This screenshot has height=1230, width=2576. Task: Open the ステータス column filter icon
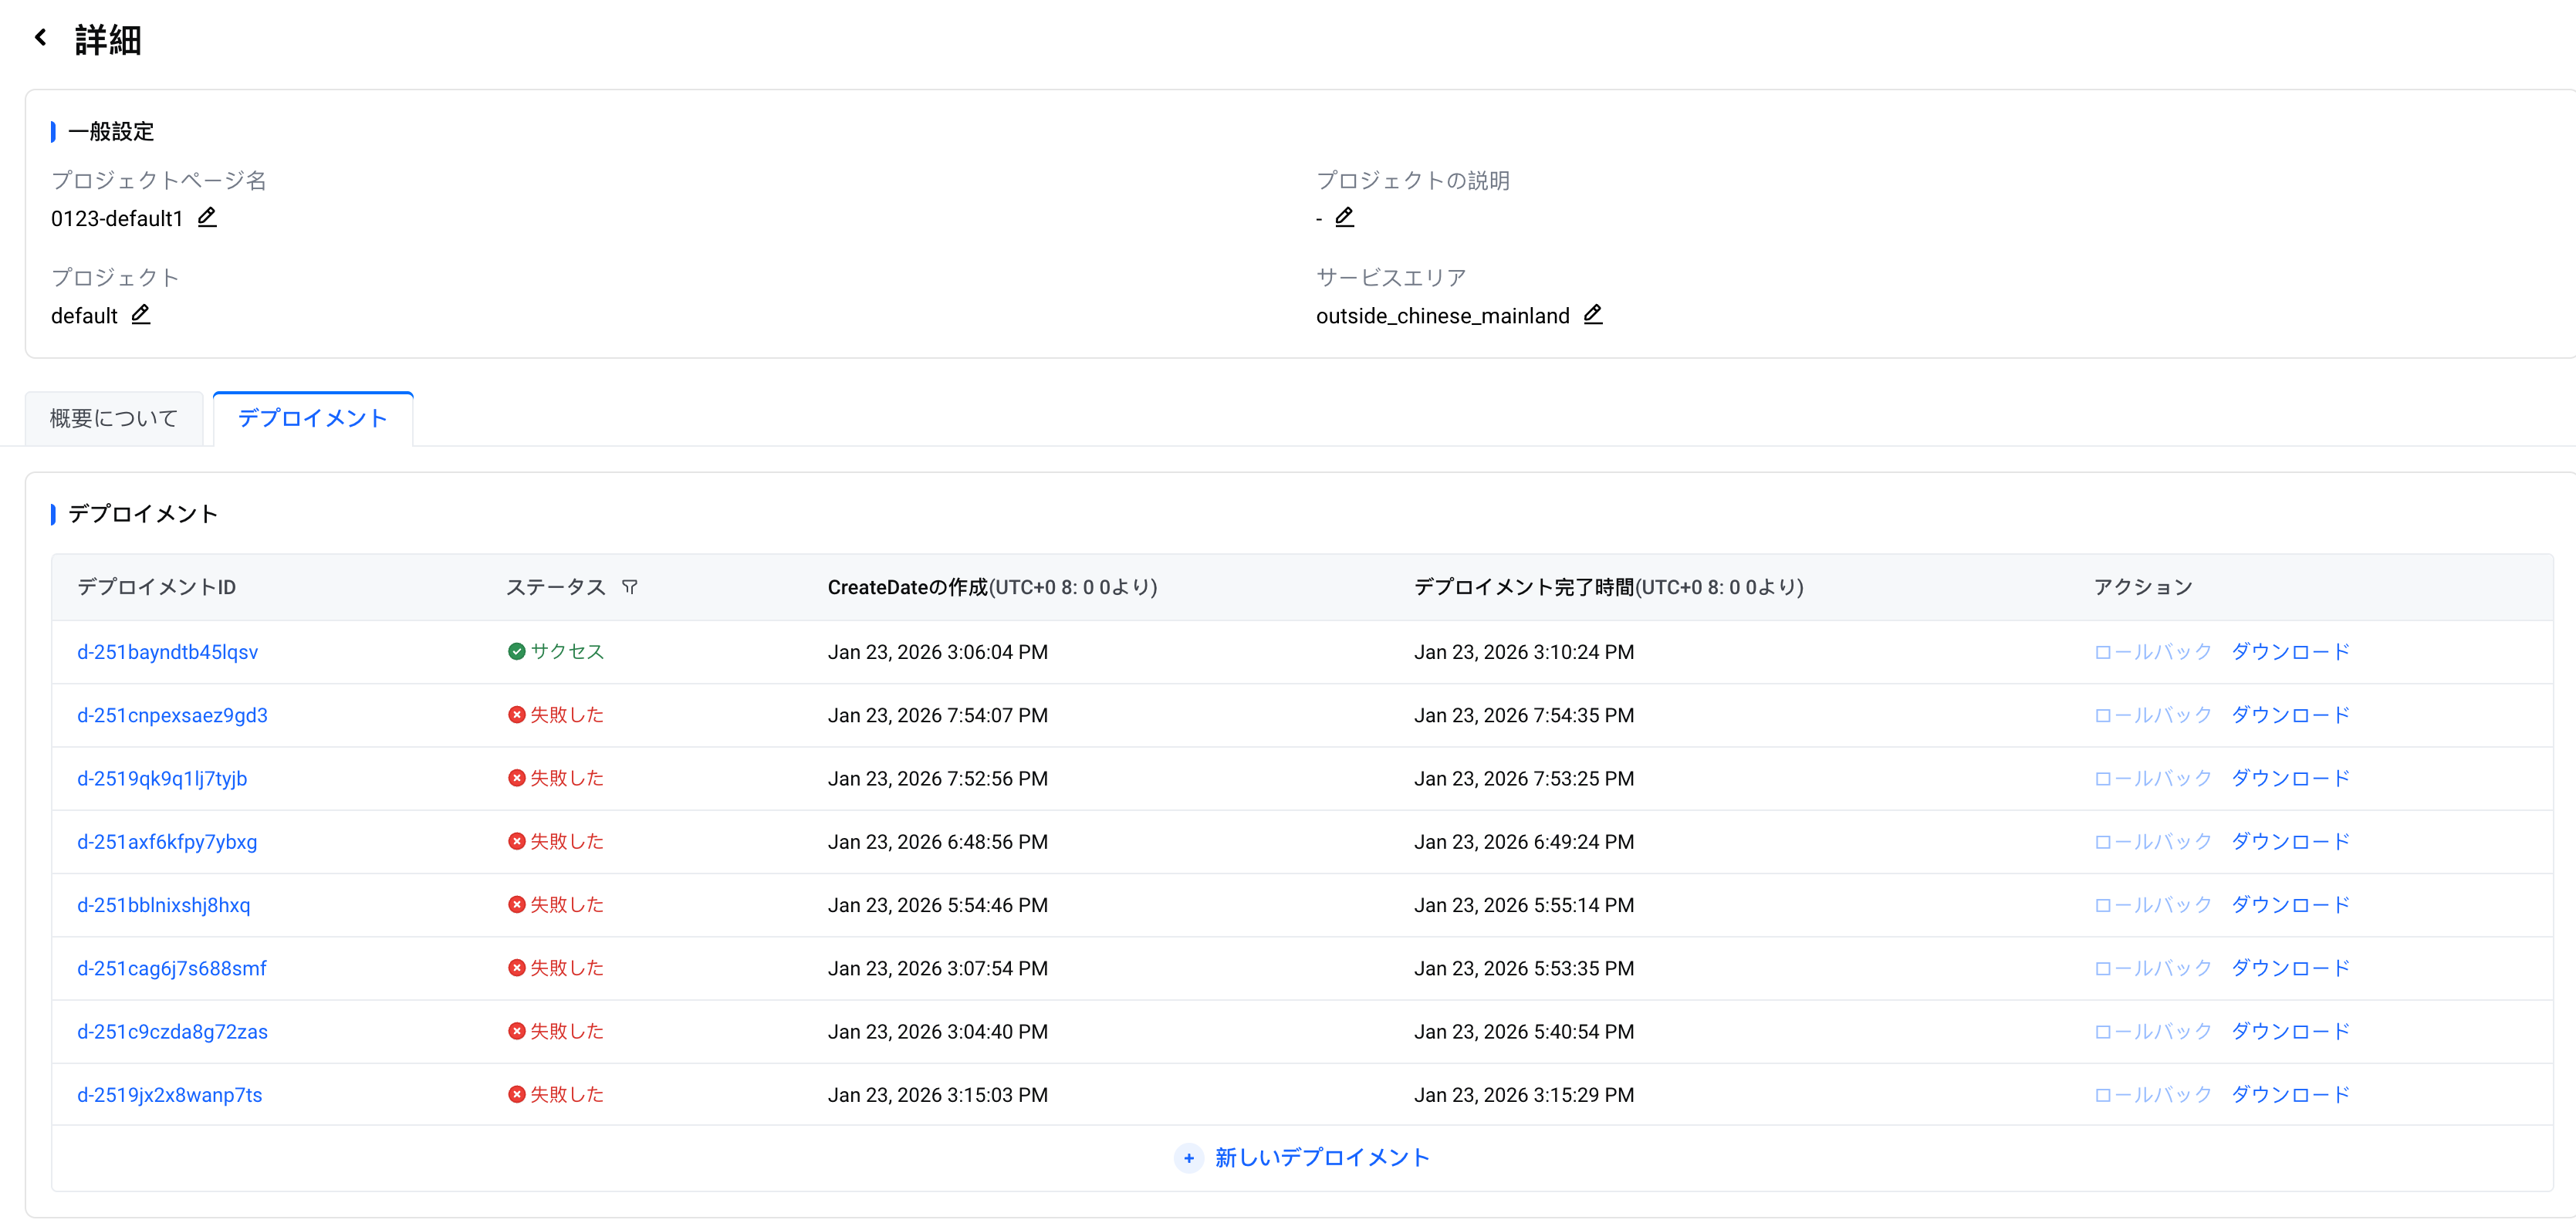tap(629, 587)
